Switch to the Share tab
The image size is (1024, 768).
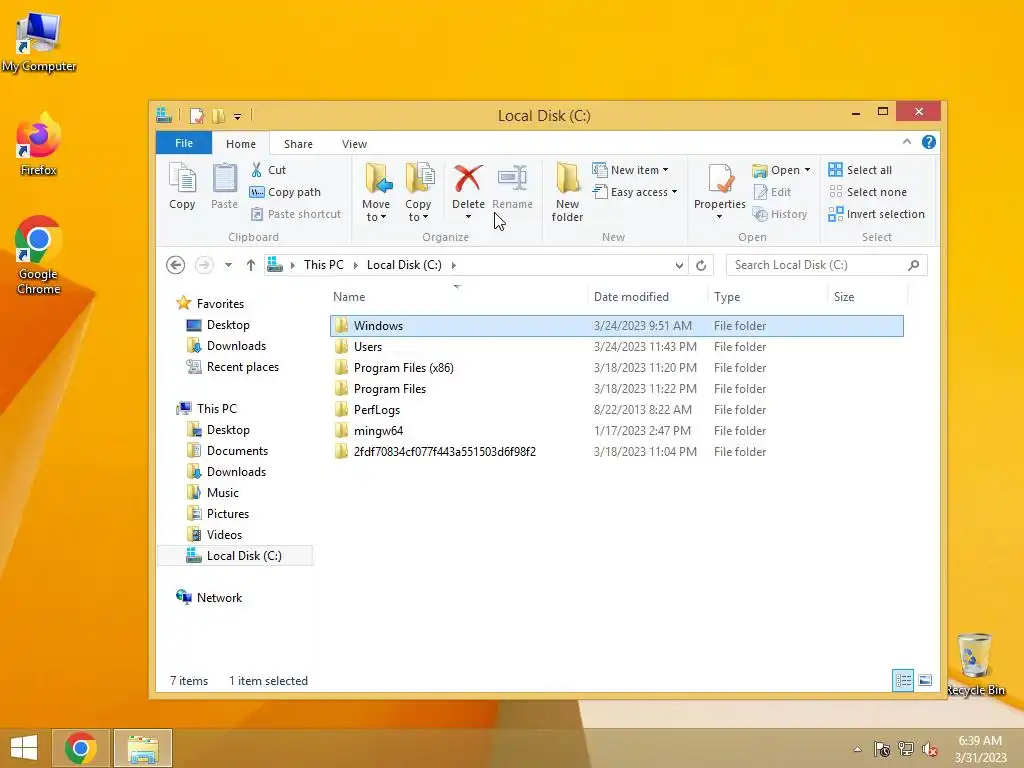[298, 144]
